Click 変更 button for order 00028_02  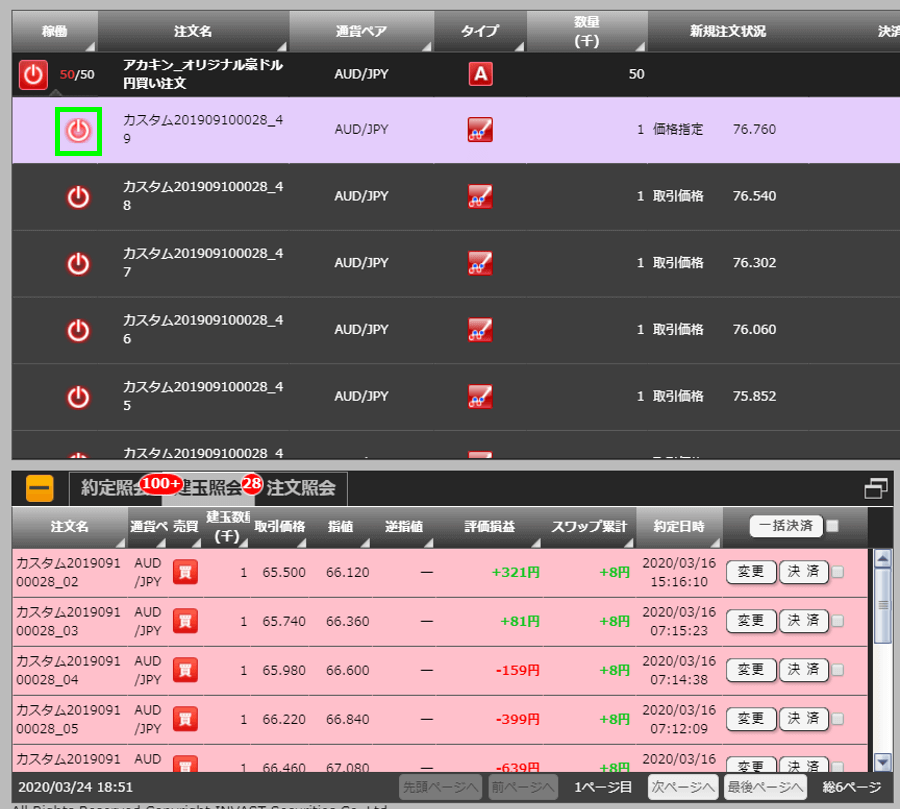click(x=750, y=572)
